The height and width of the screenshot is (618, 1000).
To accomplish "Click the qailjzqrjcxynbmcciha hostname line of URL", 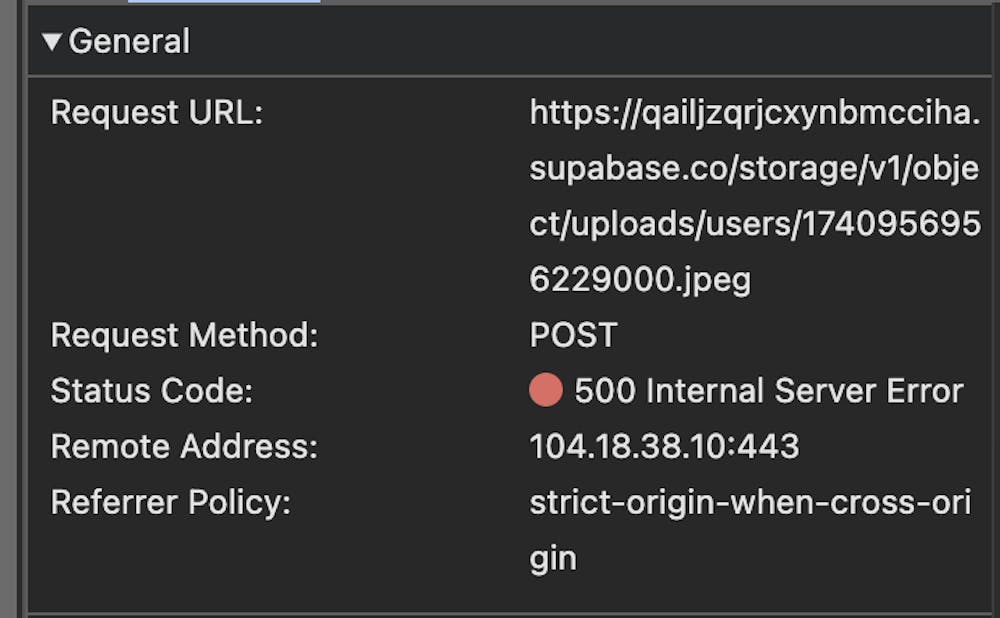I will (x=755, y=113).
